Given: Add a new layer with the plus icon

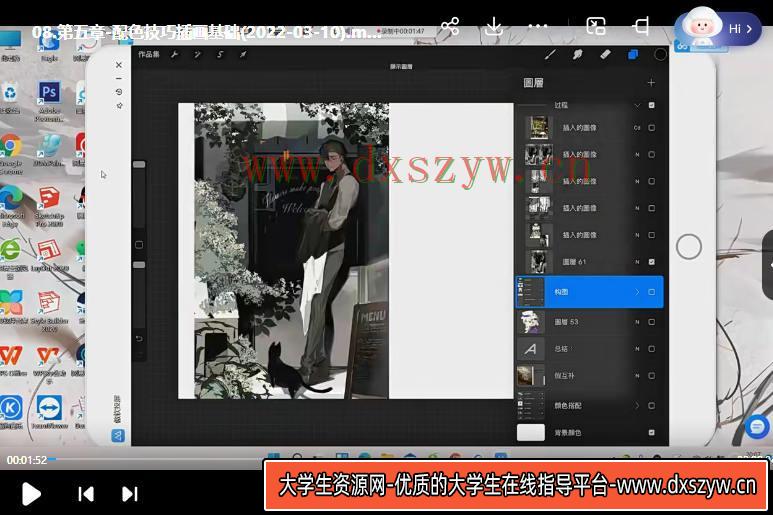Looking at the screenshot, I should click(651, 83).
